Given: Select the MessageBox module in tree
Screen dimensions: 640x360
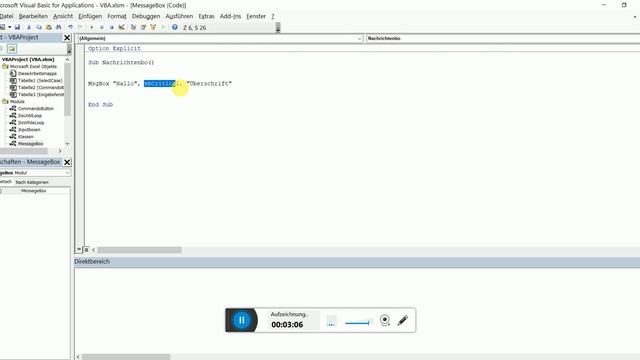Looking at the screenshot, I should click(30, 144).
